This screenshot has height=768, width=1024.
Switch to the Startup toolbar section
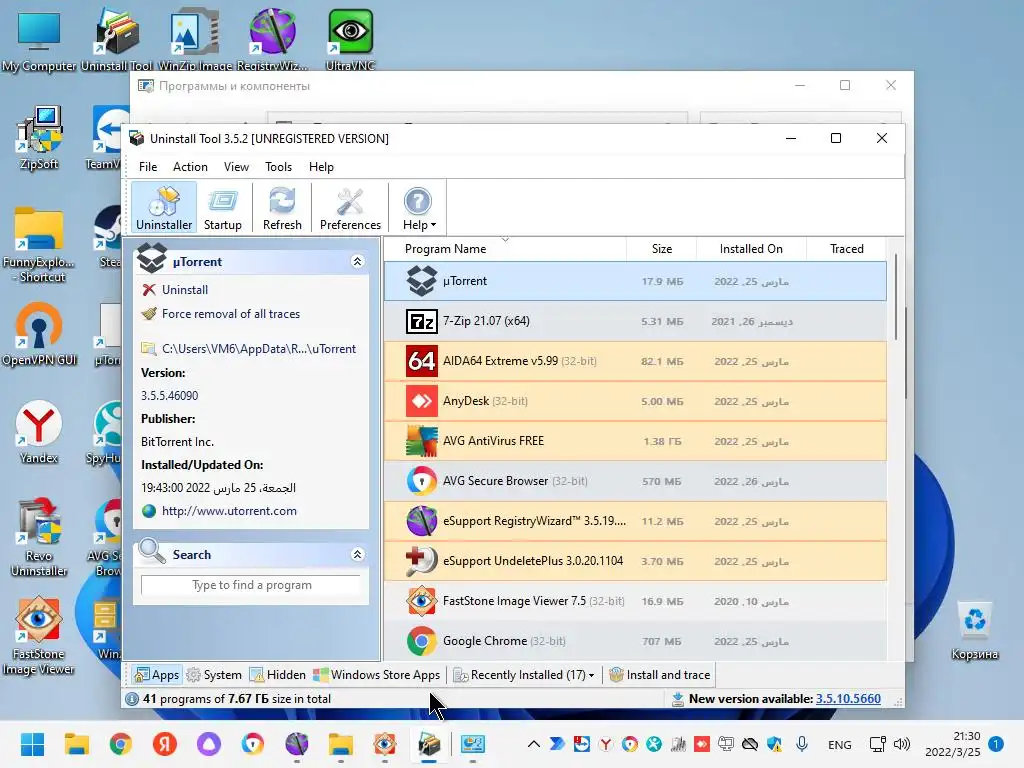223,208
